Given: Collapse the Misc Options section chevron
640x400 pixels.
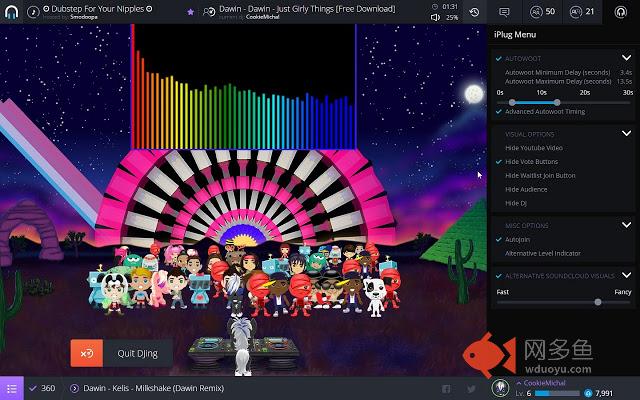Looking at the screenshot, I should (x=627, y=224).
